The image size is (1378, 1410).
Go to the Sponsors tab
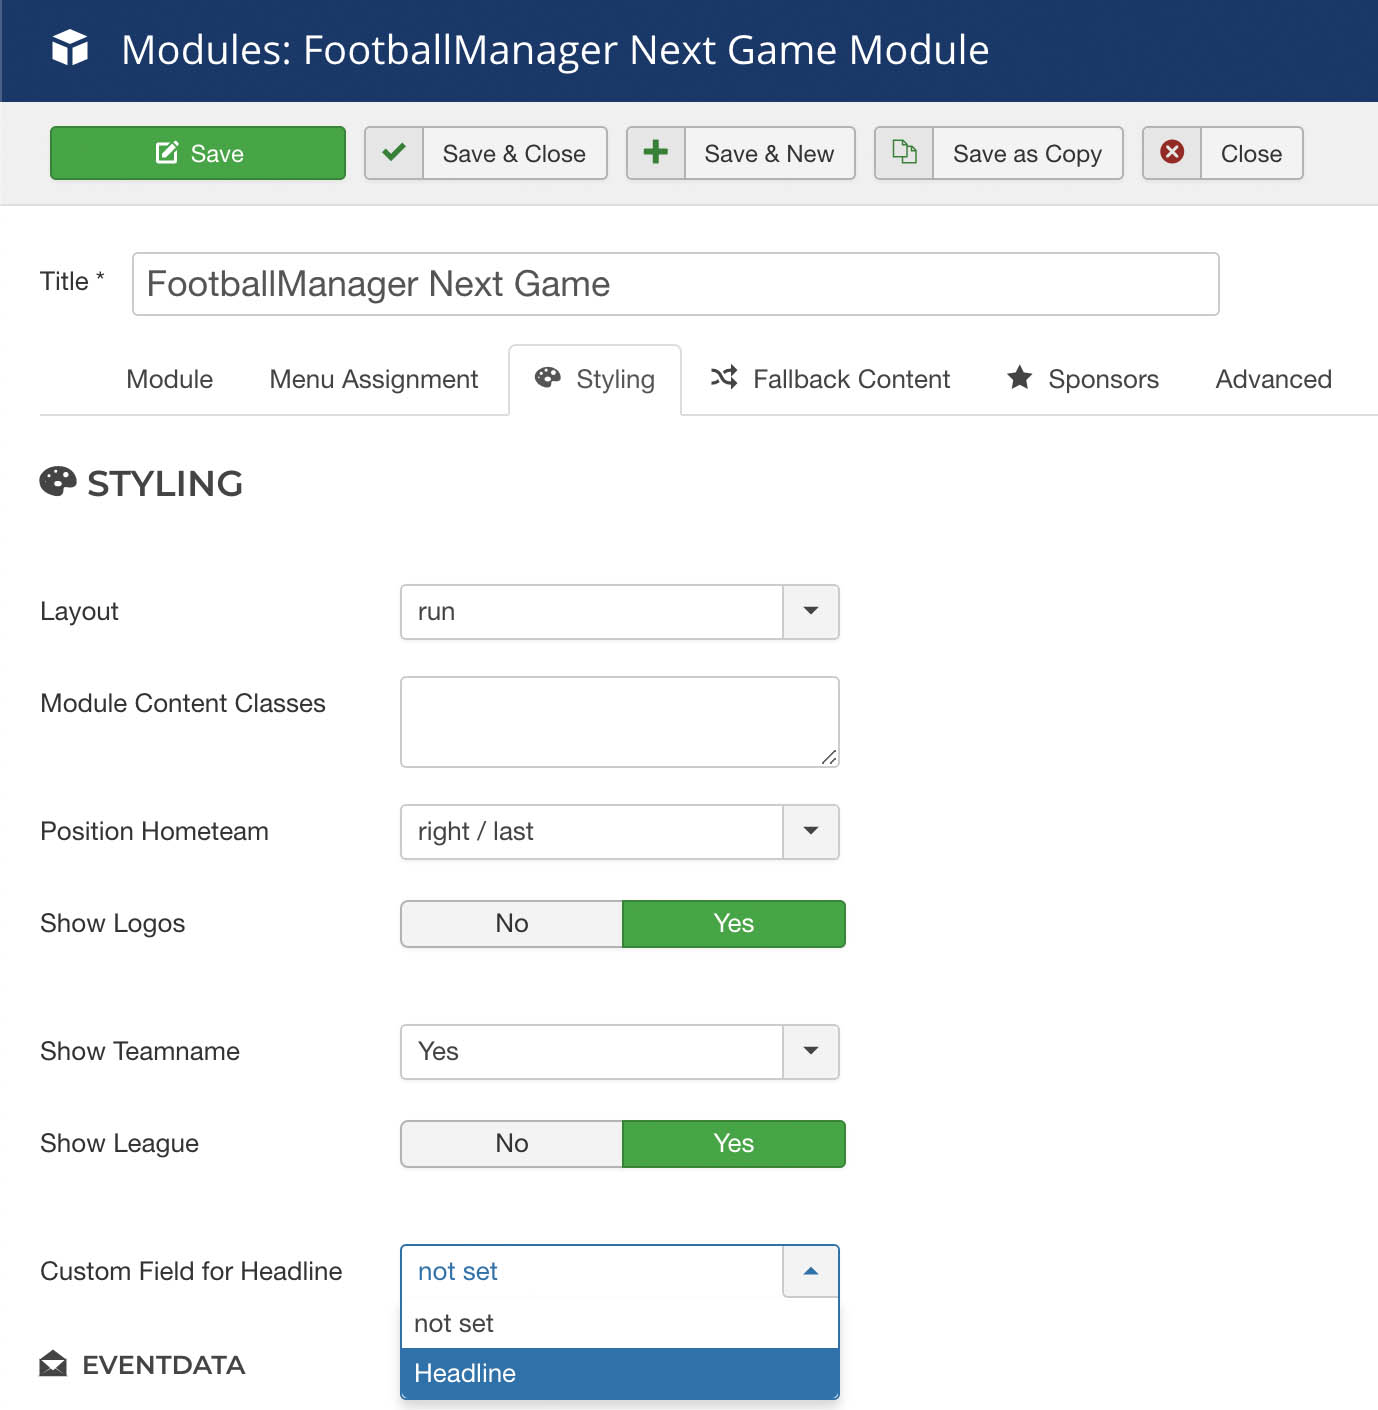(x=1083, y=379)
